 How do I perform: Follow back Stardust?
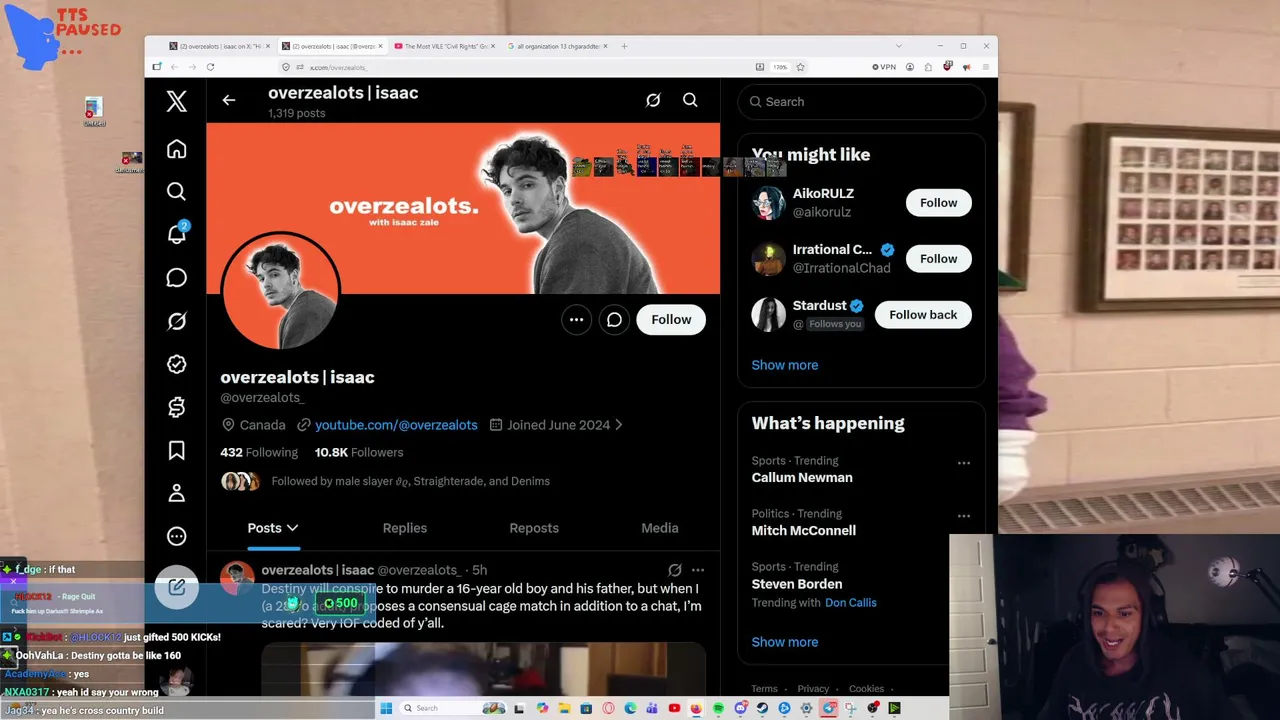point(923,315)
